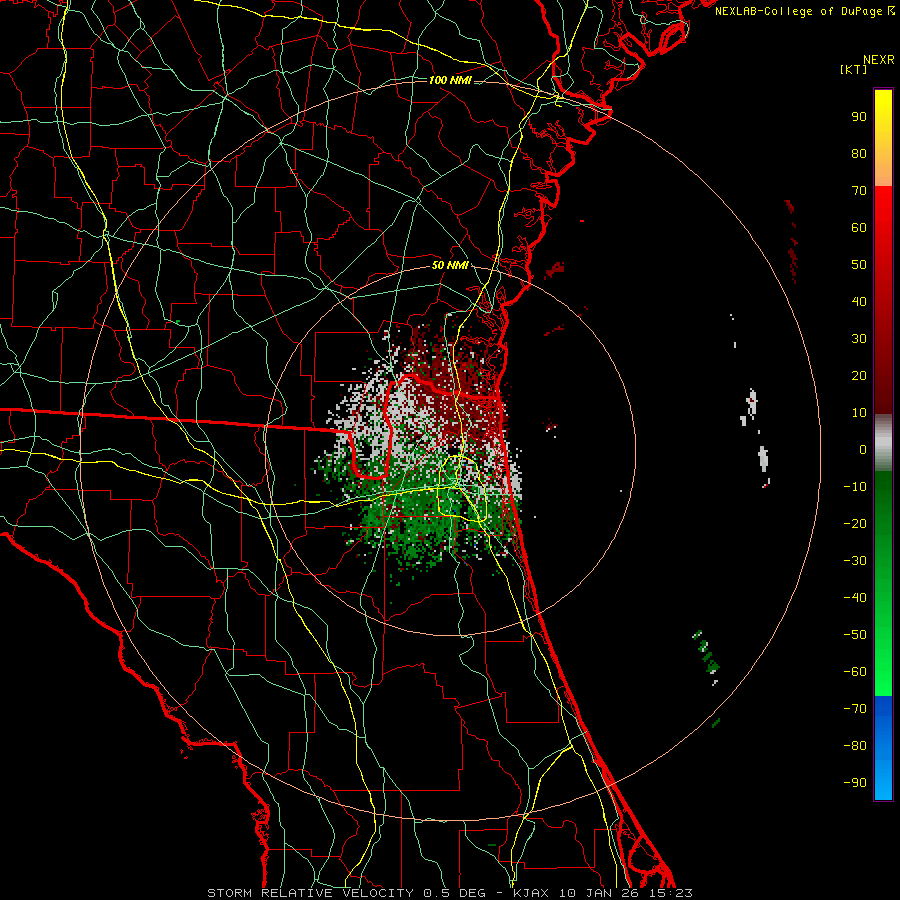Click the 80 value on the velocity scale
Screen dimensions: 900x900
859,154
